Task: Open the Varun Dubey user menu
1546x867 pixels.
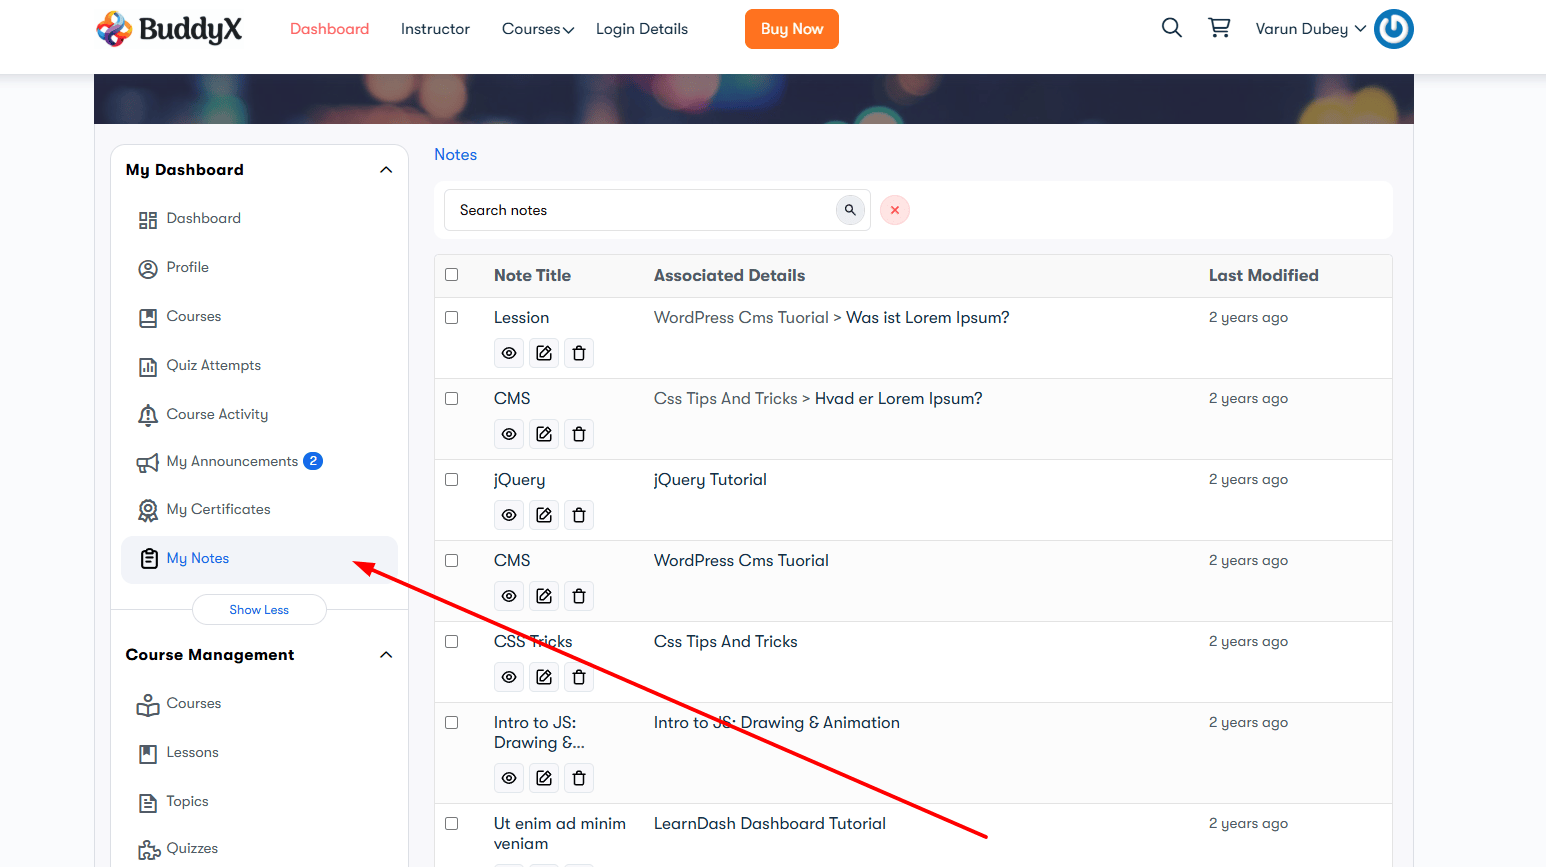Action: tap(1310, 29)
